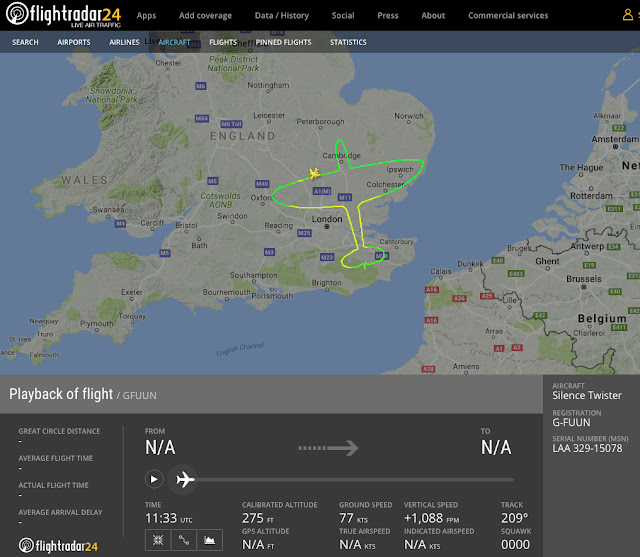640x557 pixels.
Task: Click the FROM N/A origin field
Action: coord(160,443)
